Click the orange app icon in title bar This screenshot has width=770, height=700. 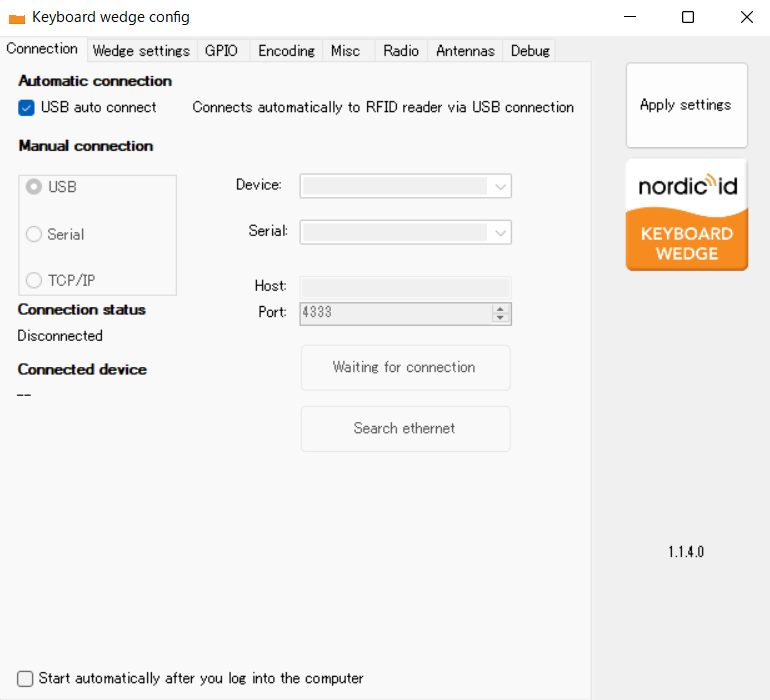(x=16, y=18)
